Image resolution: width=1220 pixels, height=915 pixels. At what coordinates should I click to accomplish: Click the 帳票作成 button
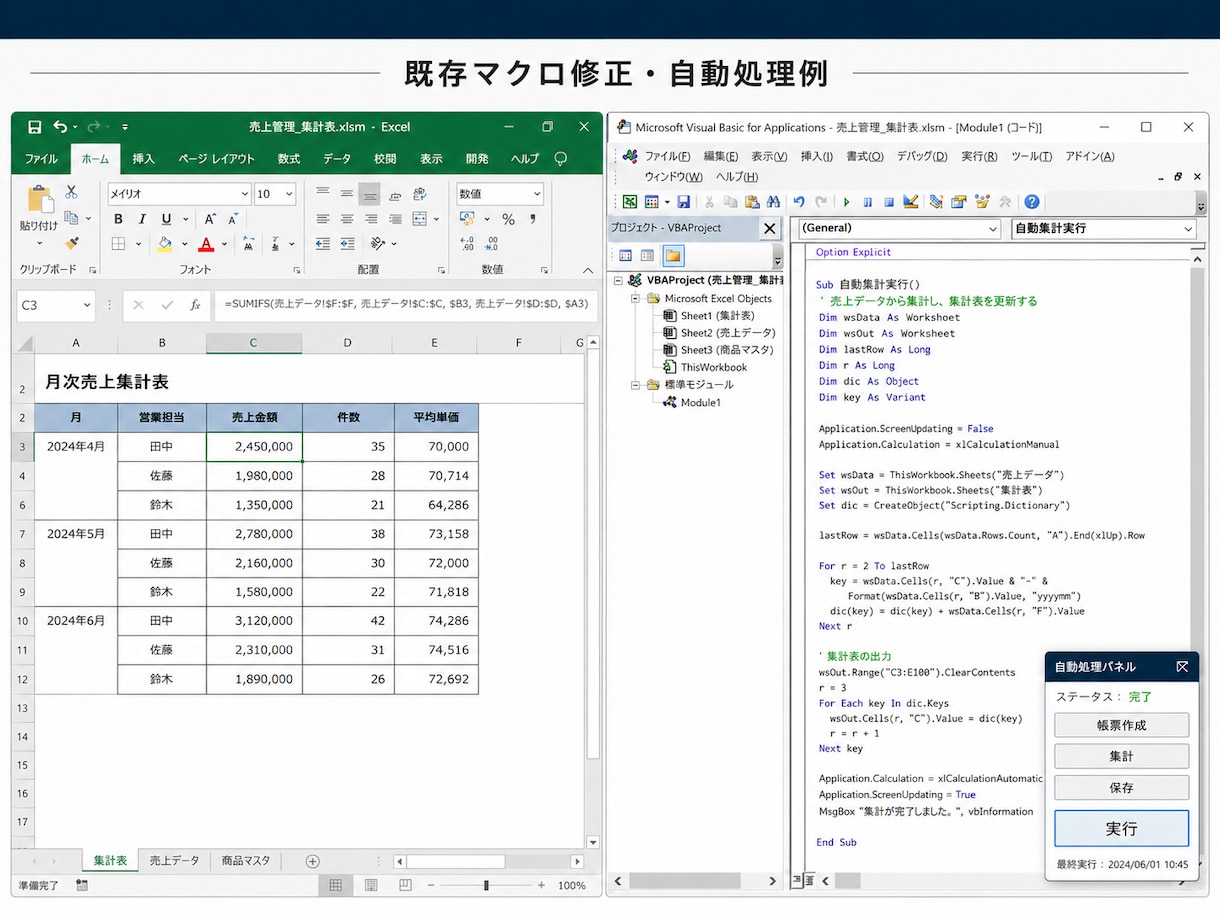[x=1121, y=725]
